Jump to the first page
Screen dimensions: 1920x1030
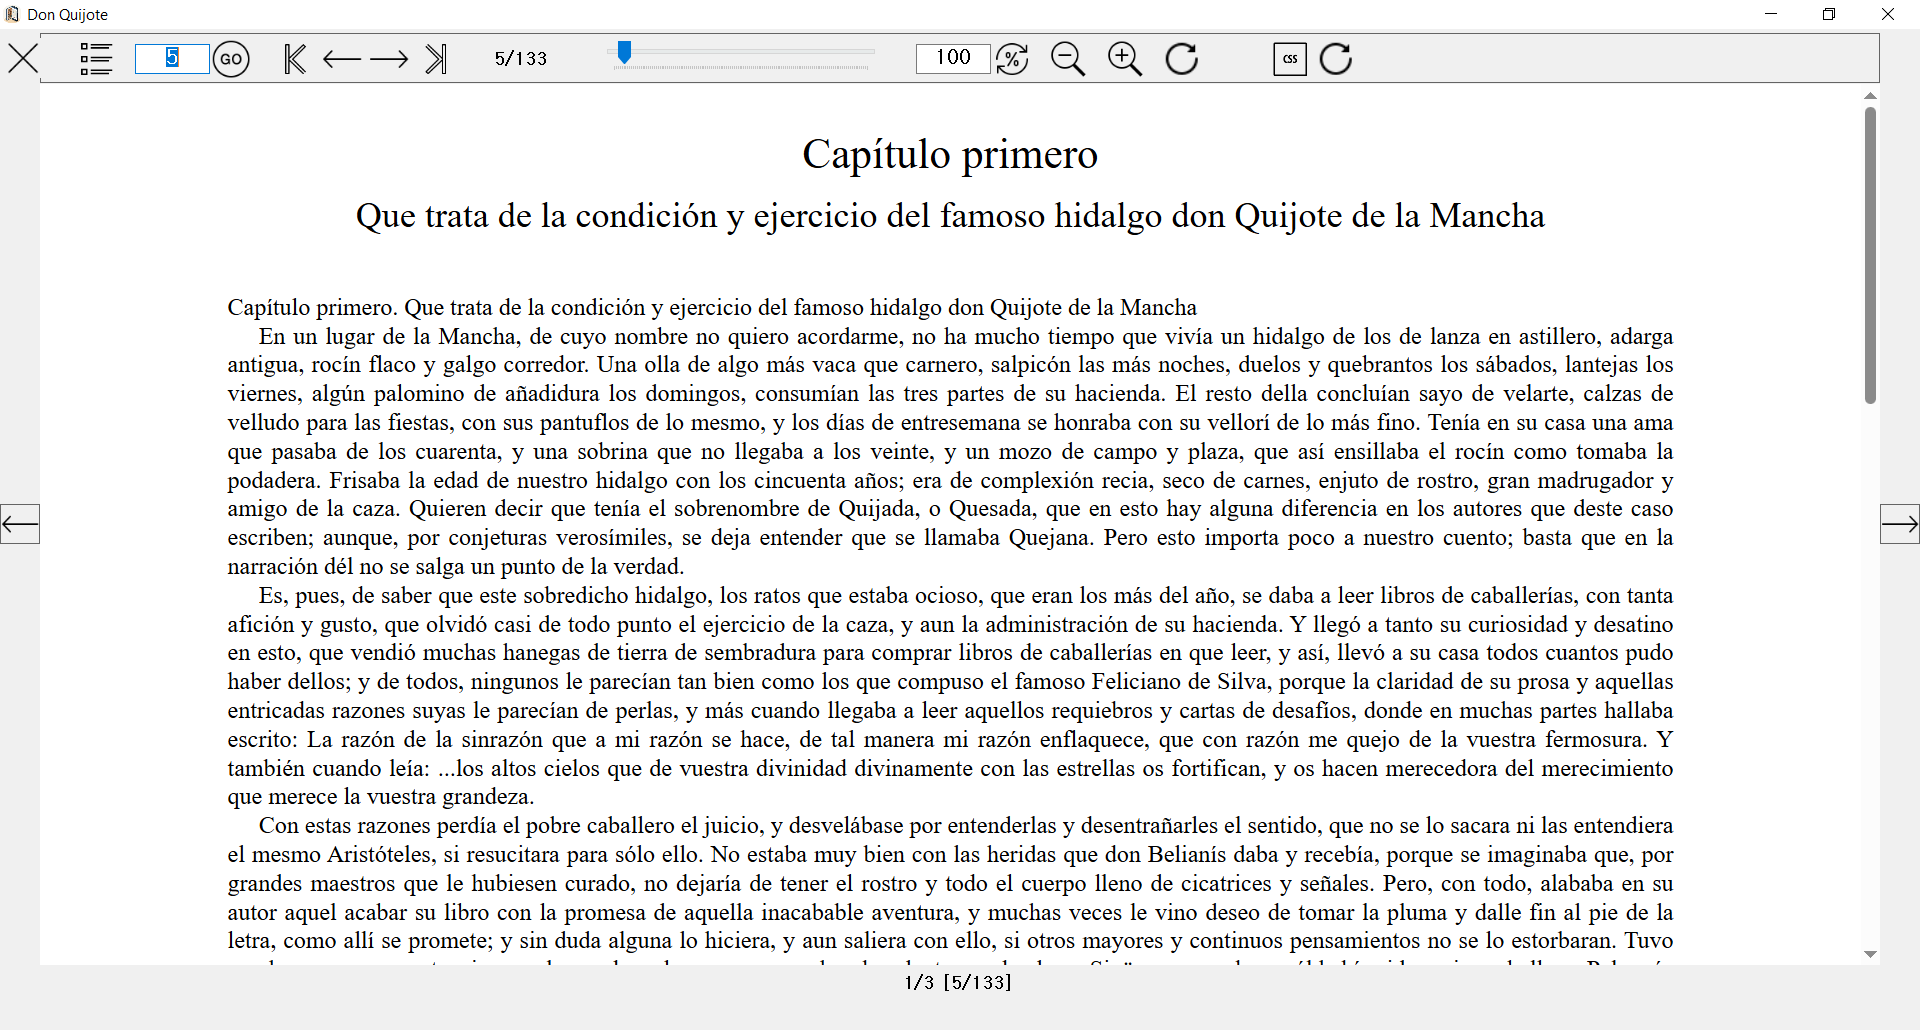(294, 59)
